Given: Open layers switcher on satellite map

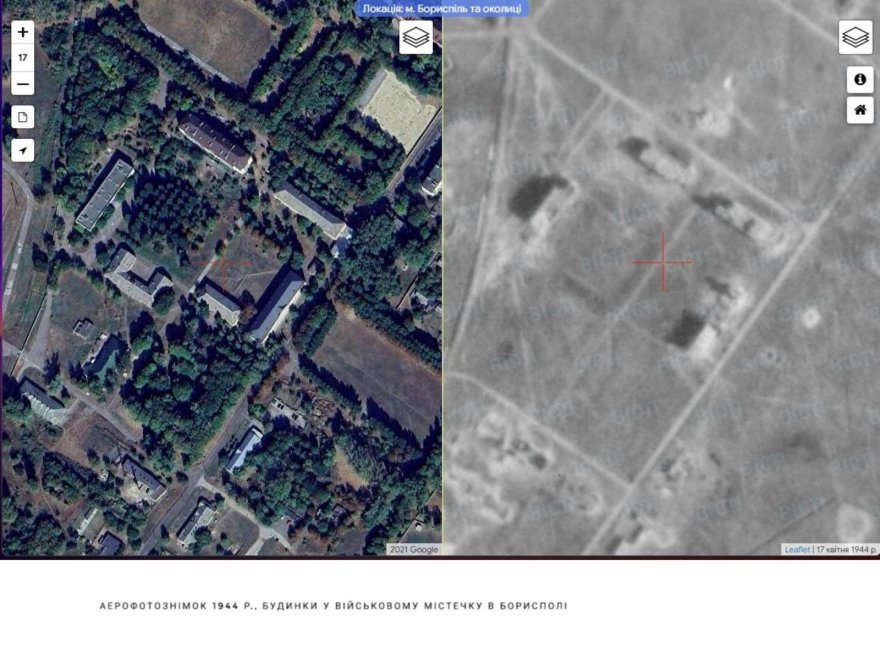Looking at the screenshot, I should (x=416, y=37).
